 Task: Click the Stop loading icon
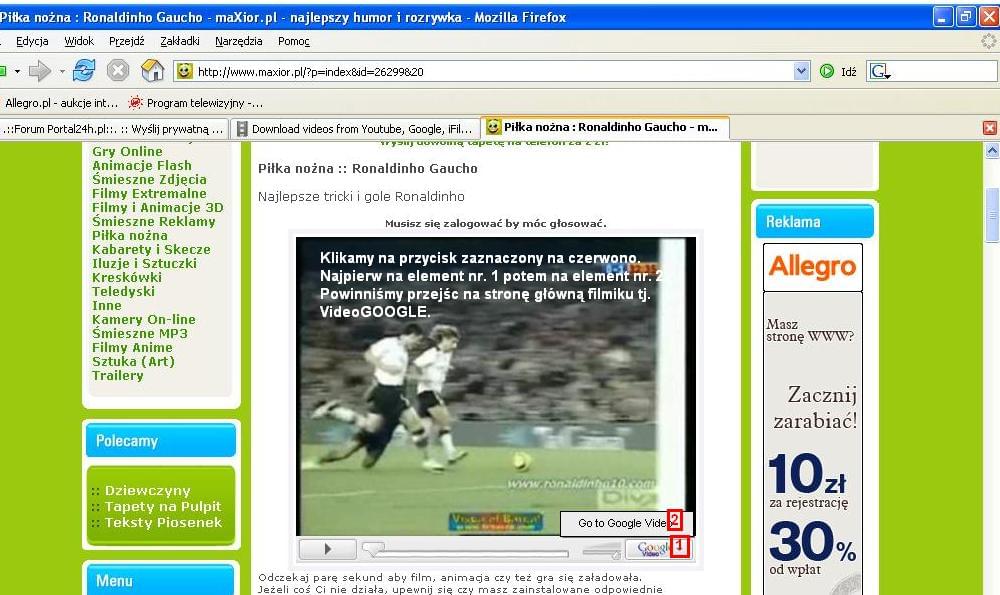click(118, 71)
